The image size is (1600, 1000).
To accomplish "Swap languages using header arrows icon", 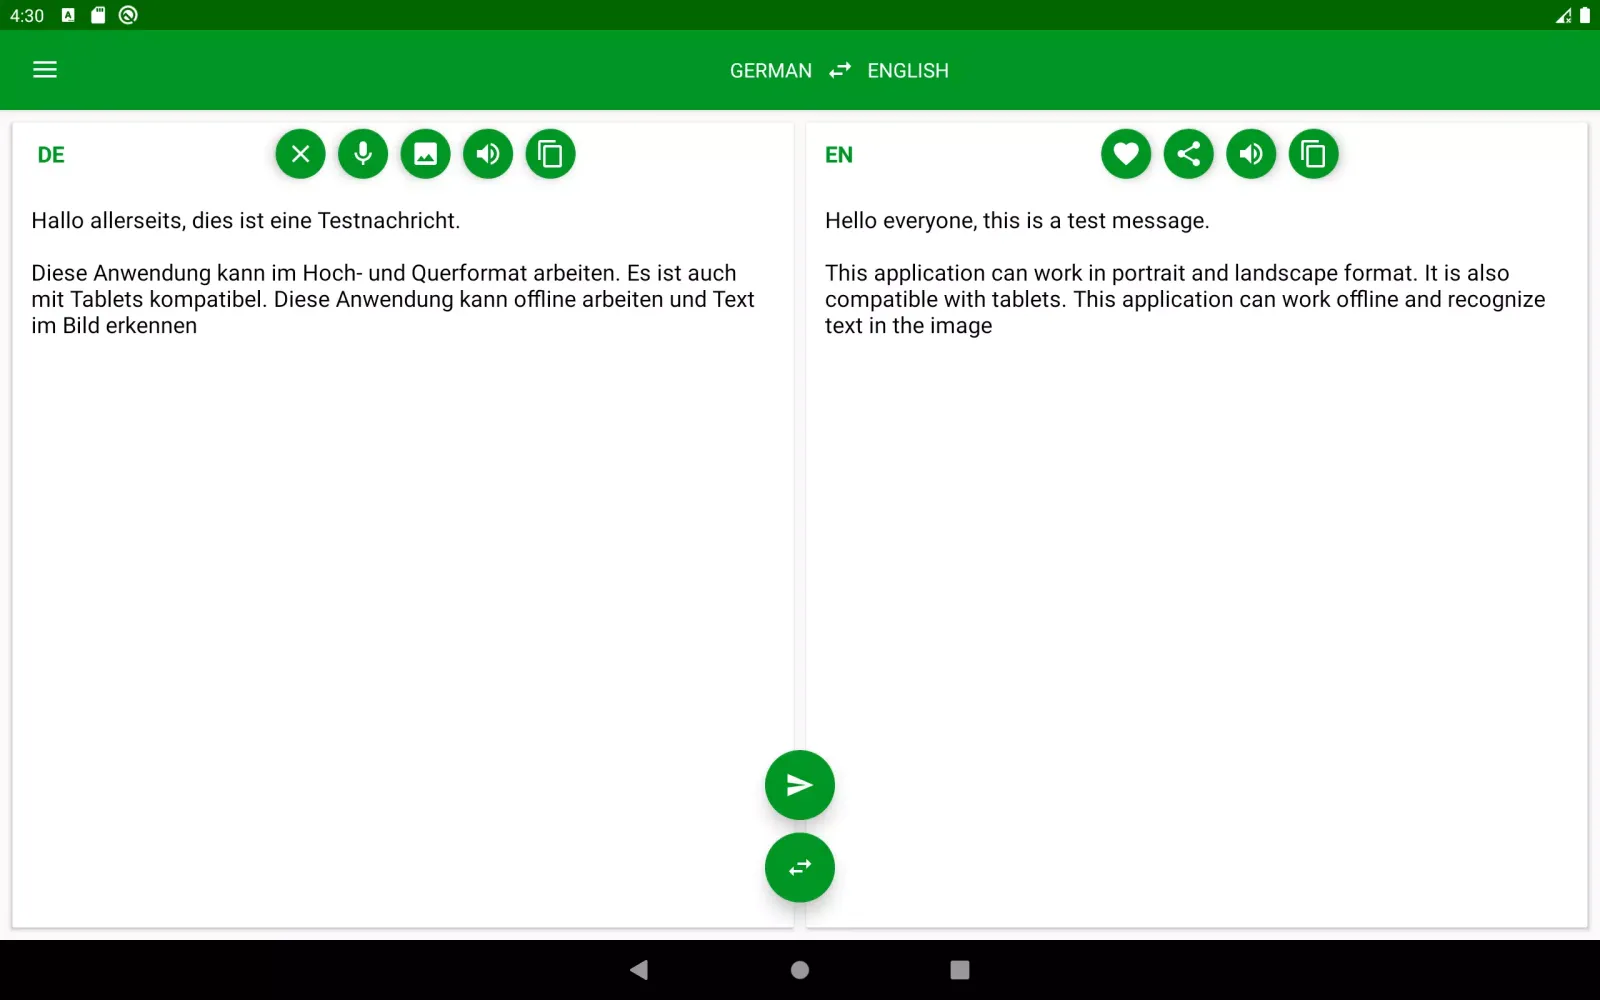I will pyautogui.click(x=840, y=70).
